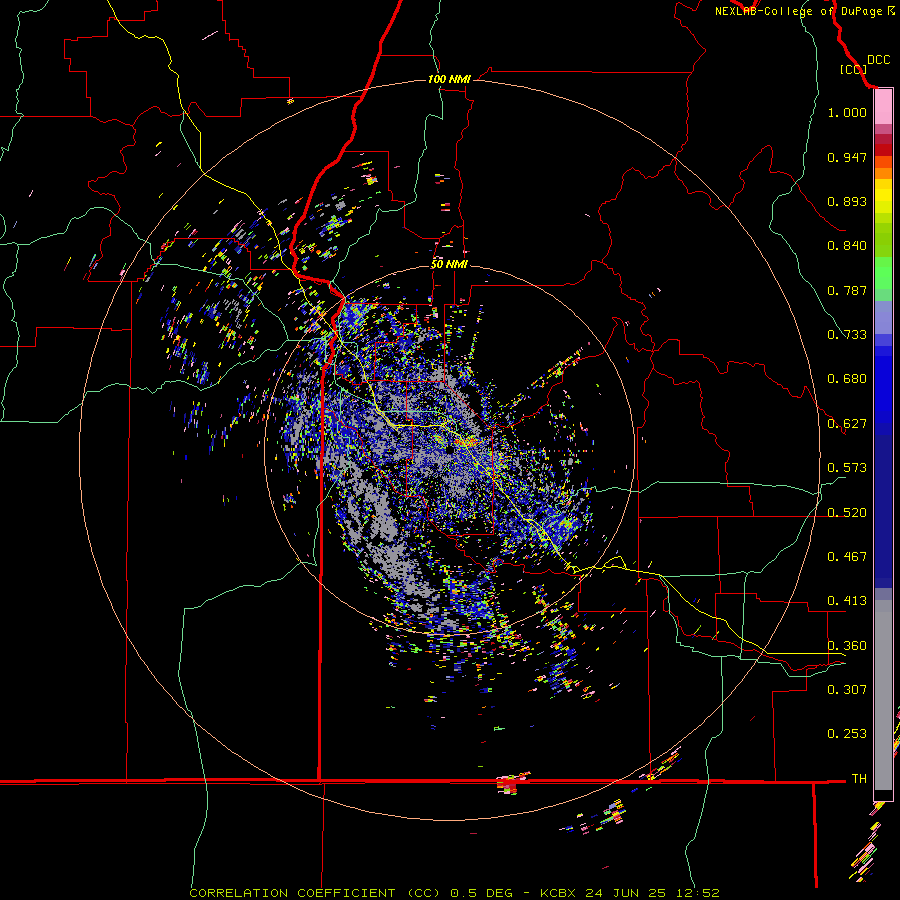900x900 pixels.
Task: Click the 0.733 scale value
Action: pyautogui.click(x=847, y=335)
